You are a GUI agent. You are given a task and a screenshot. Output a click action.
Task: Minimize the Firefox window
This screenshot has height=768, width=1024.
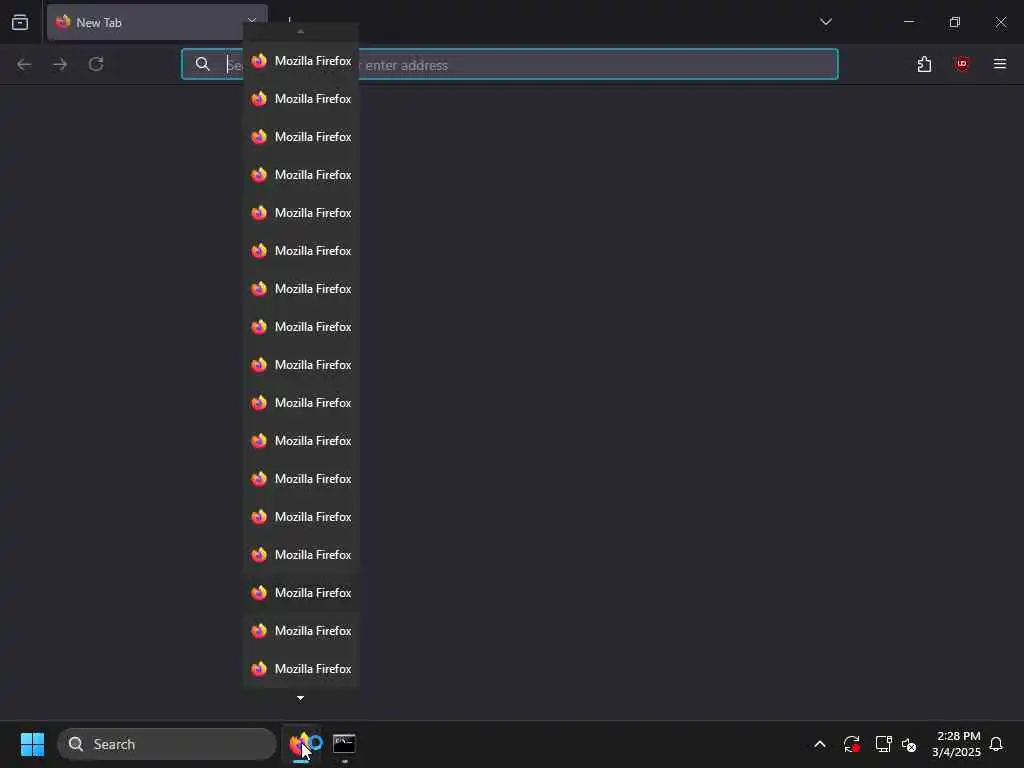908,22
